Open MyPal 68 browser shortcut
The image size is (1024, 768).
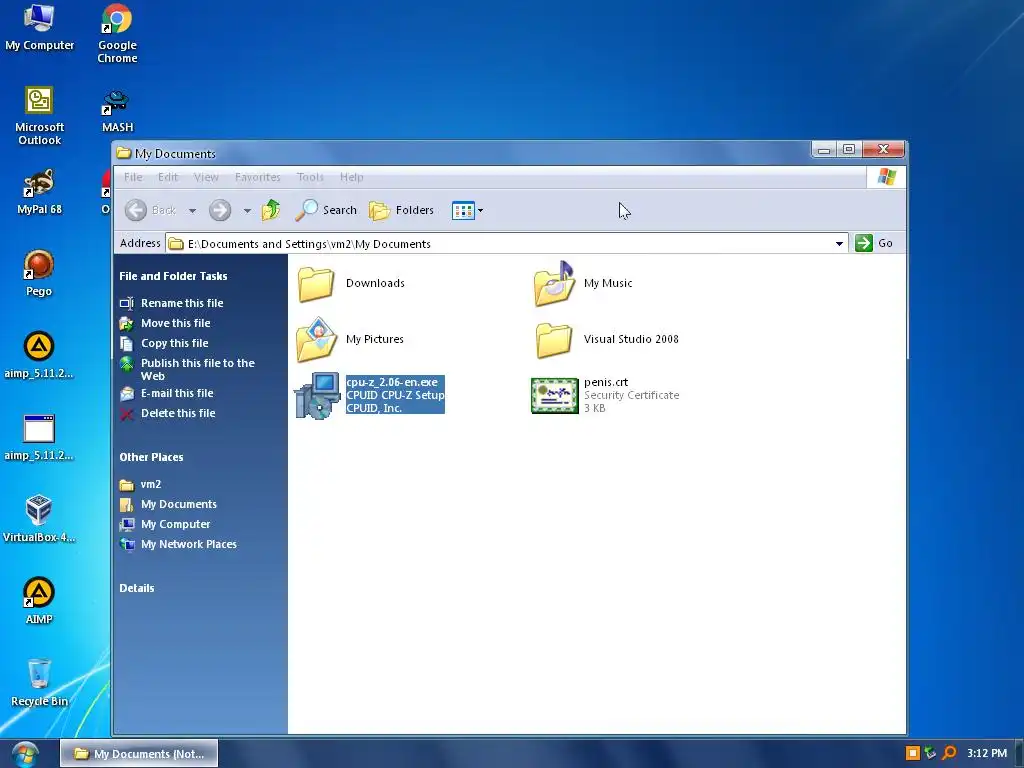click(39, 191)
